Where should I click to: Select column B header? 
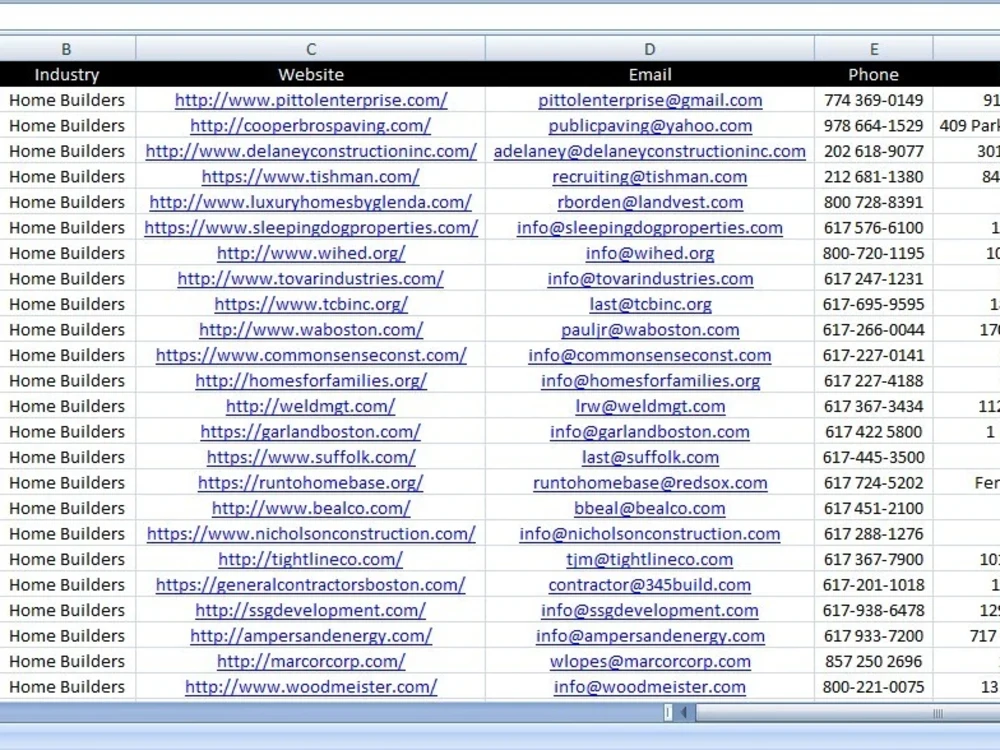click(66, 49)
